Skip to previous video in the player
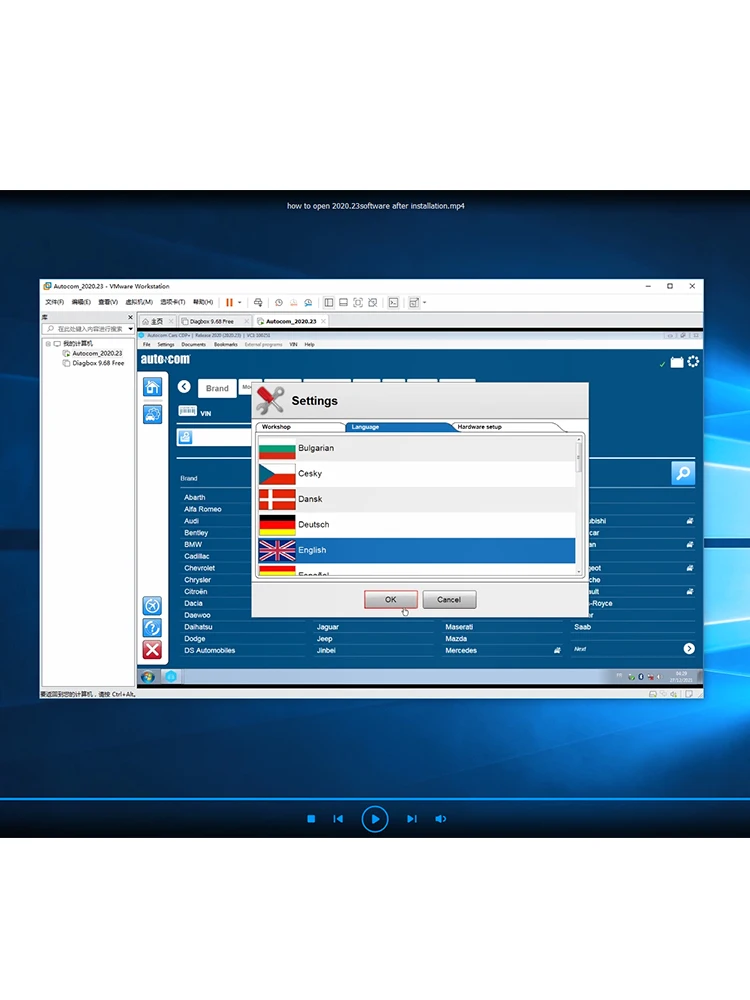750x1000 pixels. tap(338, 819)
